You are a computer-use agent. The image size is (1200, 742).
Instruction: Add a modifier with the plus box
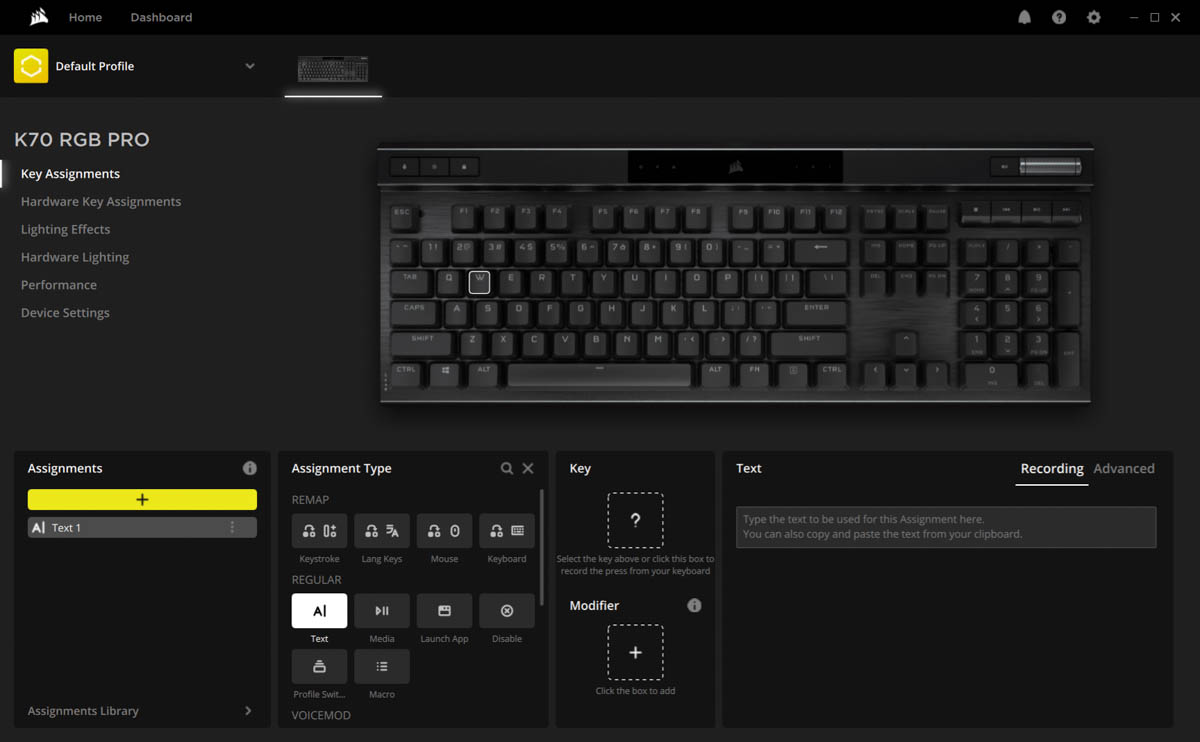point(635,653)
